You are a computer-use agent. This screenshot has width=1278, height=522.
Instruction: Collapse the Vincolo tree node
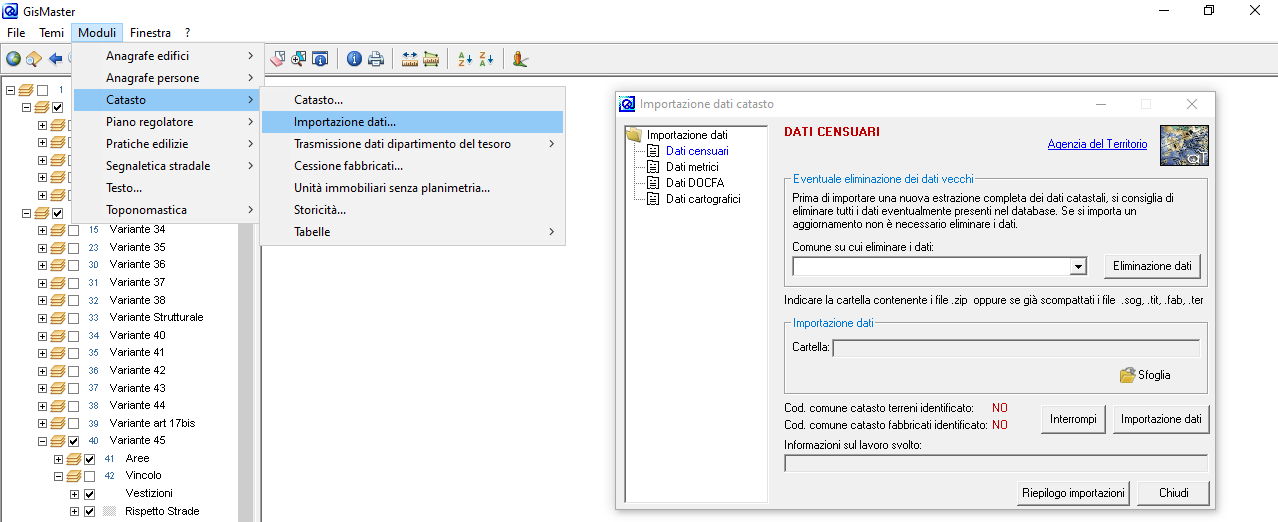point(58,476)
